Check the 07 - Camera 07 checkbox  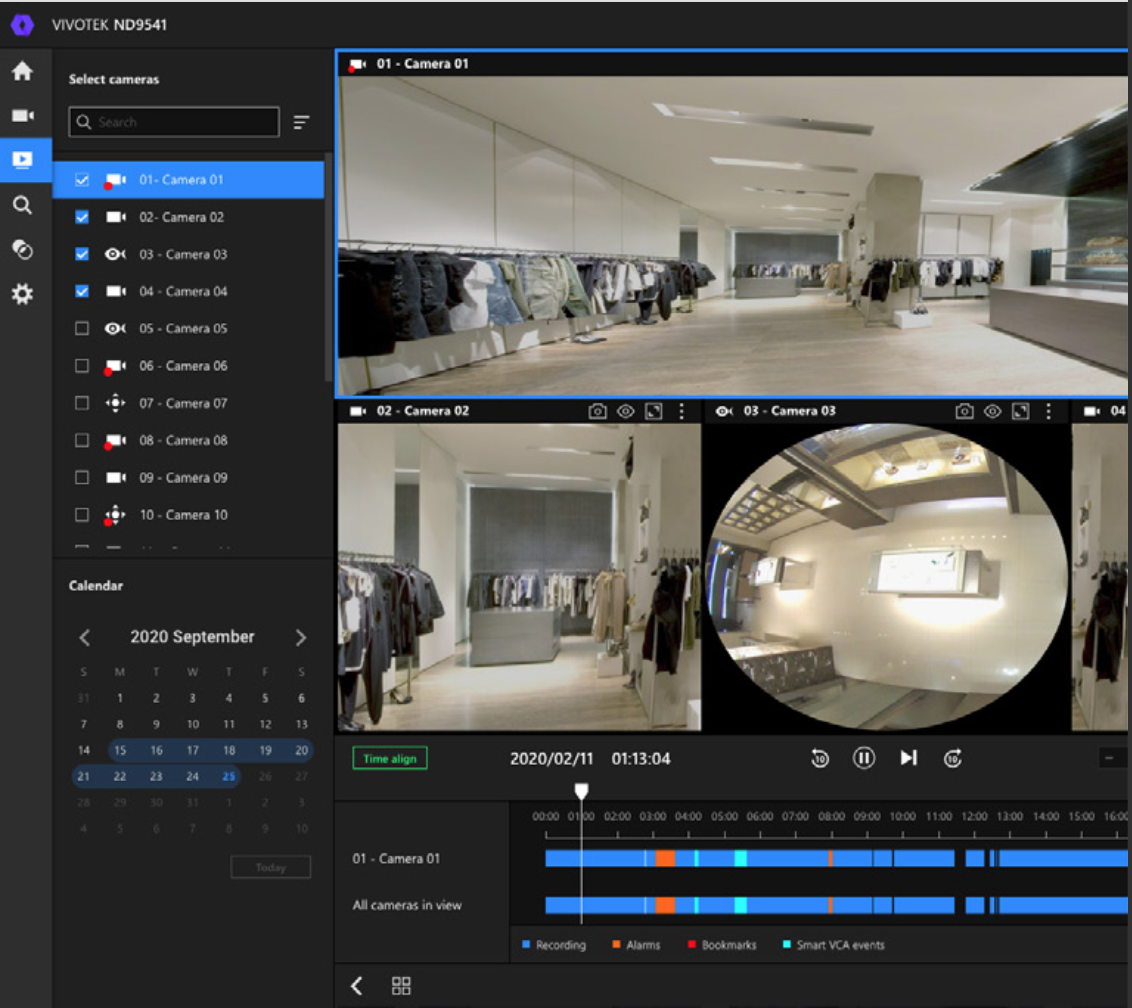83,403
